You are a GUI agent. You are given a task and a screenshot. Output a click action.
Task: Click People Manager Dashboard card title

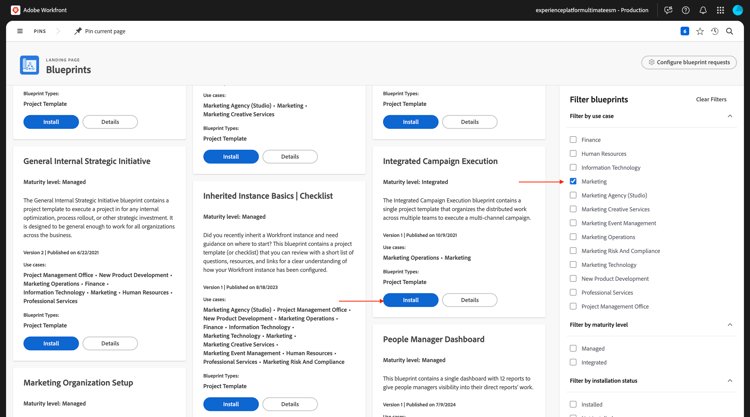pos(433,340)
